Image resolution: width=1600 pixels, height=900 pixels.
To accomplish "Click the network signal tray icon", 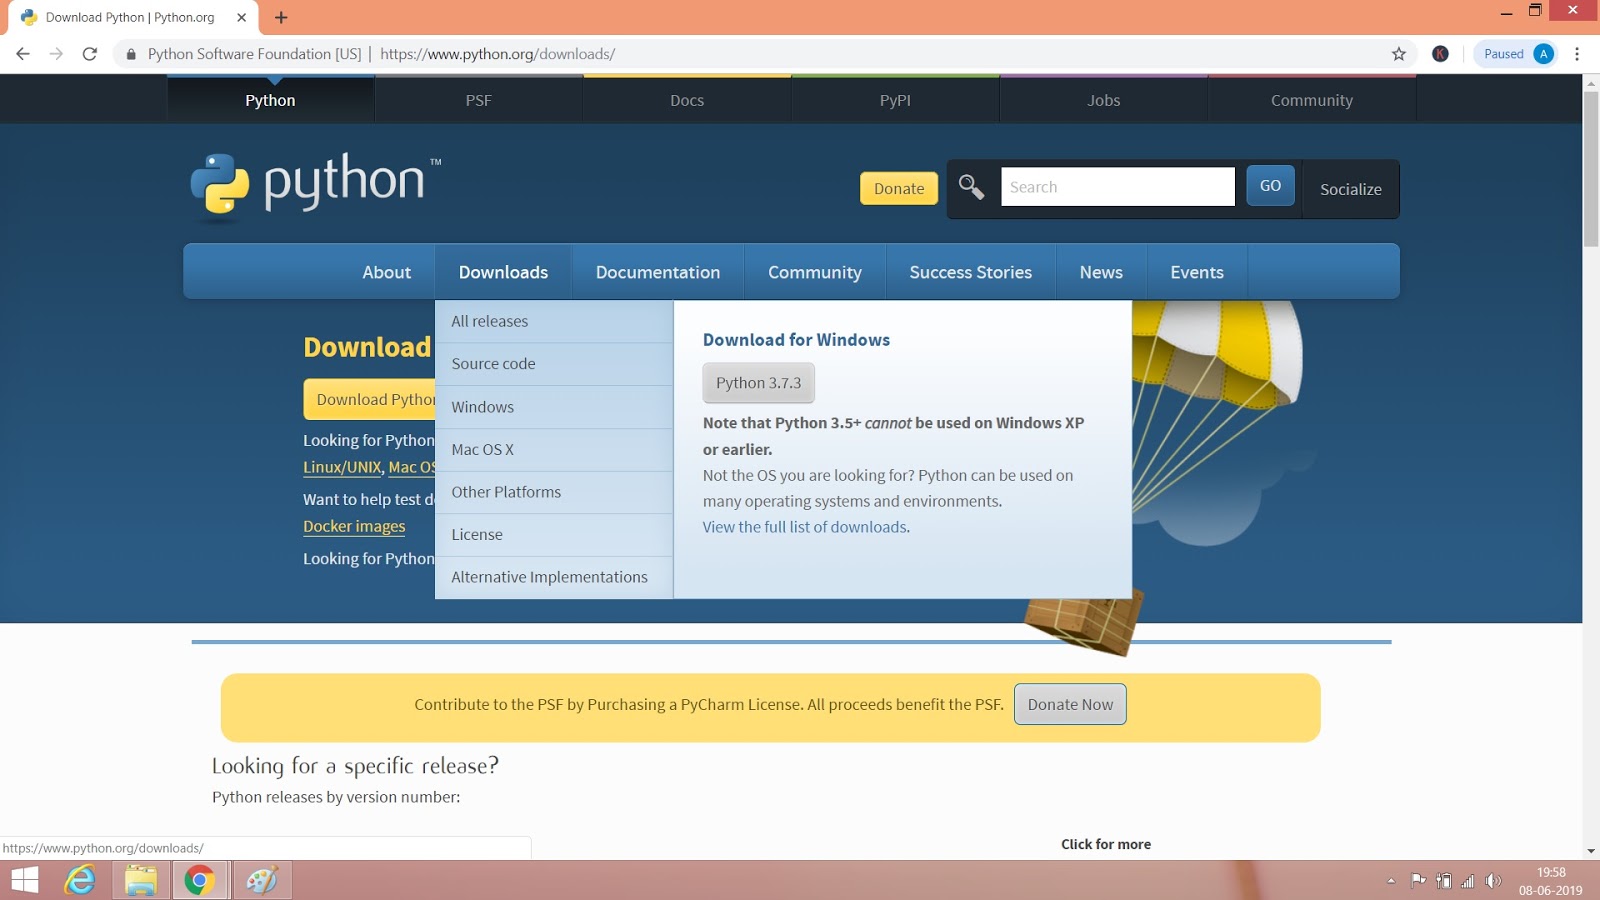I will [1468, 881].
